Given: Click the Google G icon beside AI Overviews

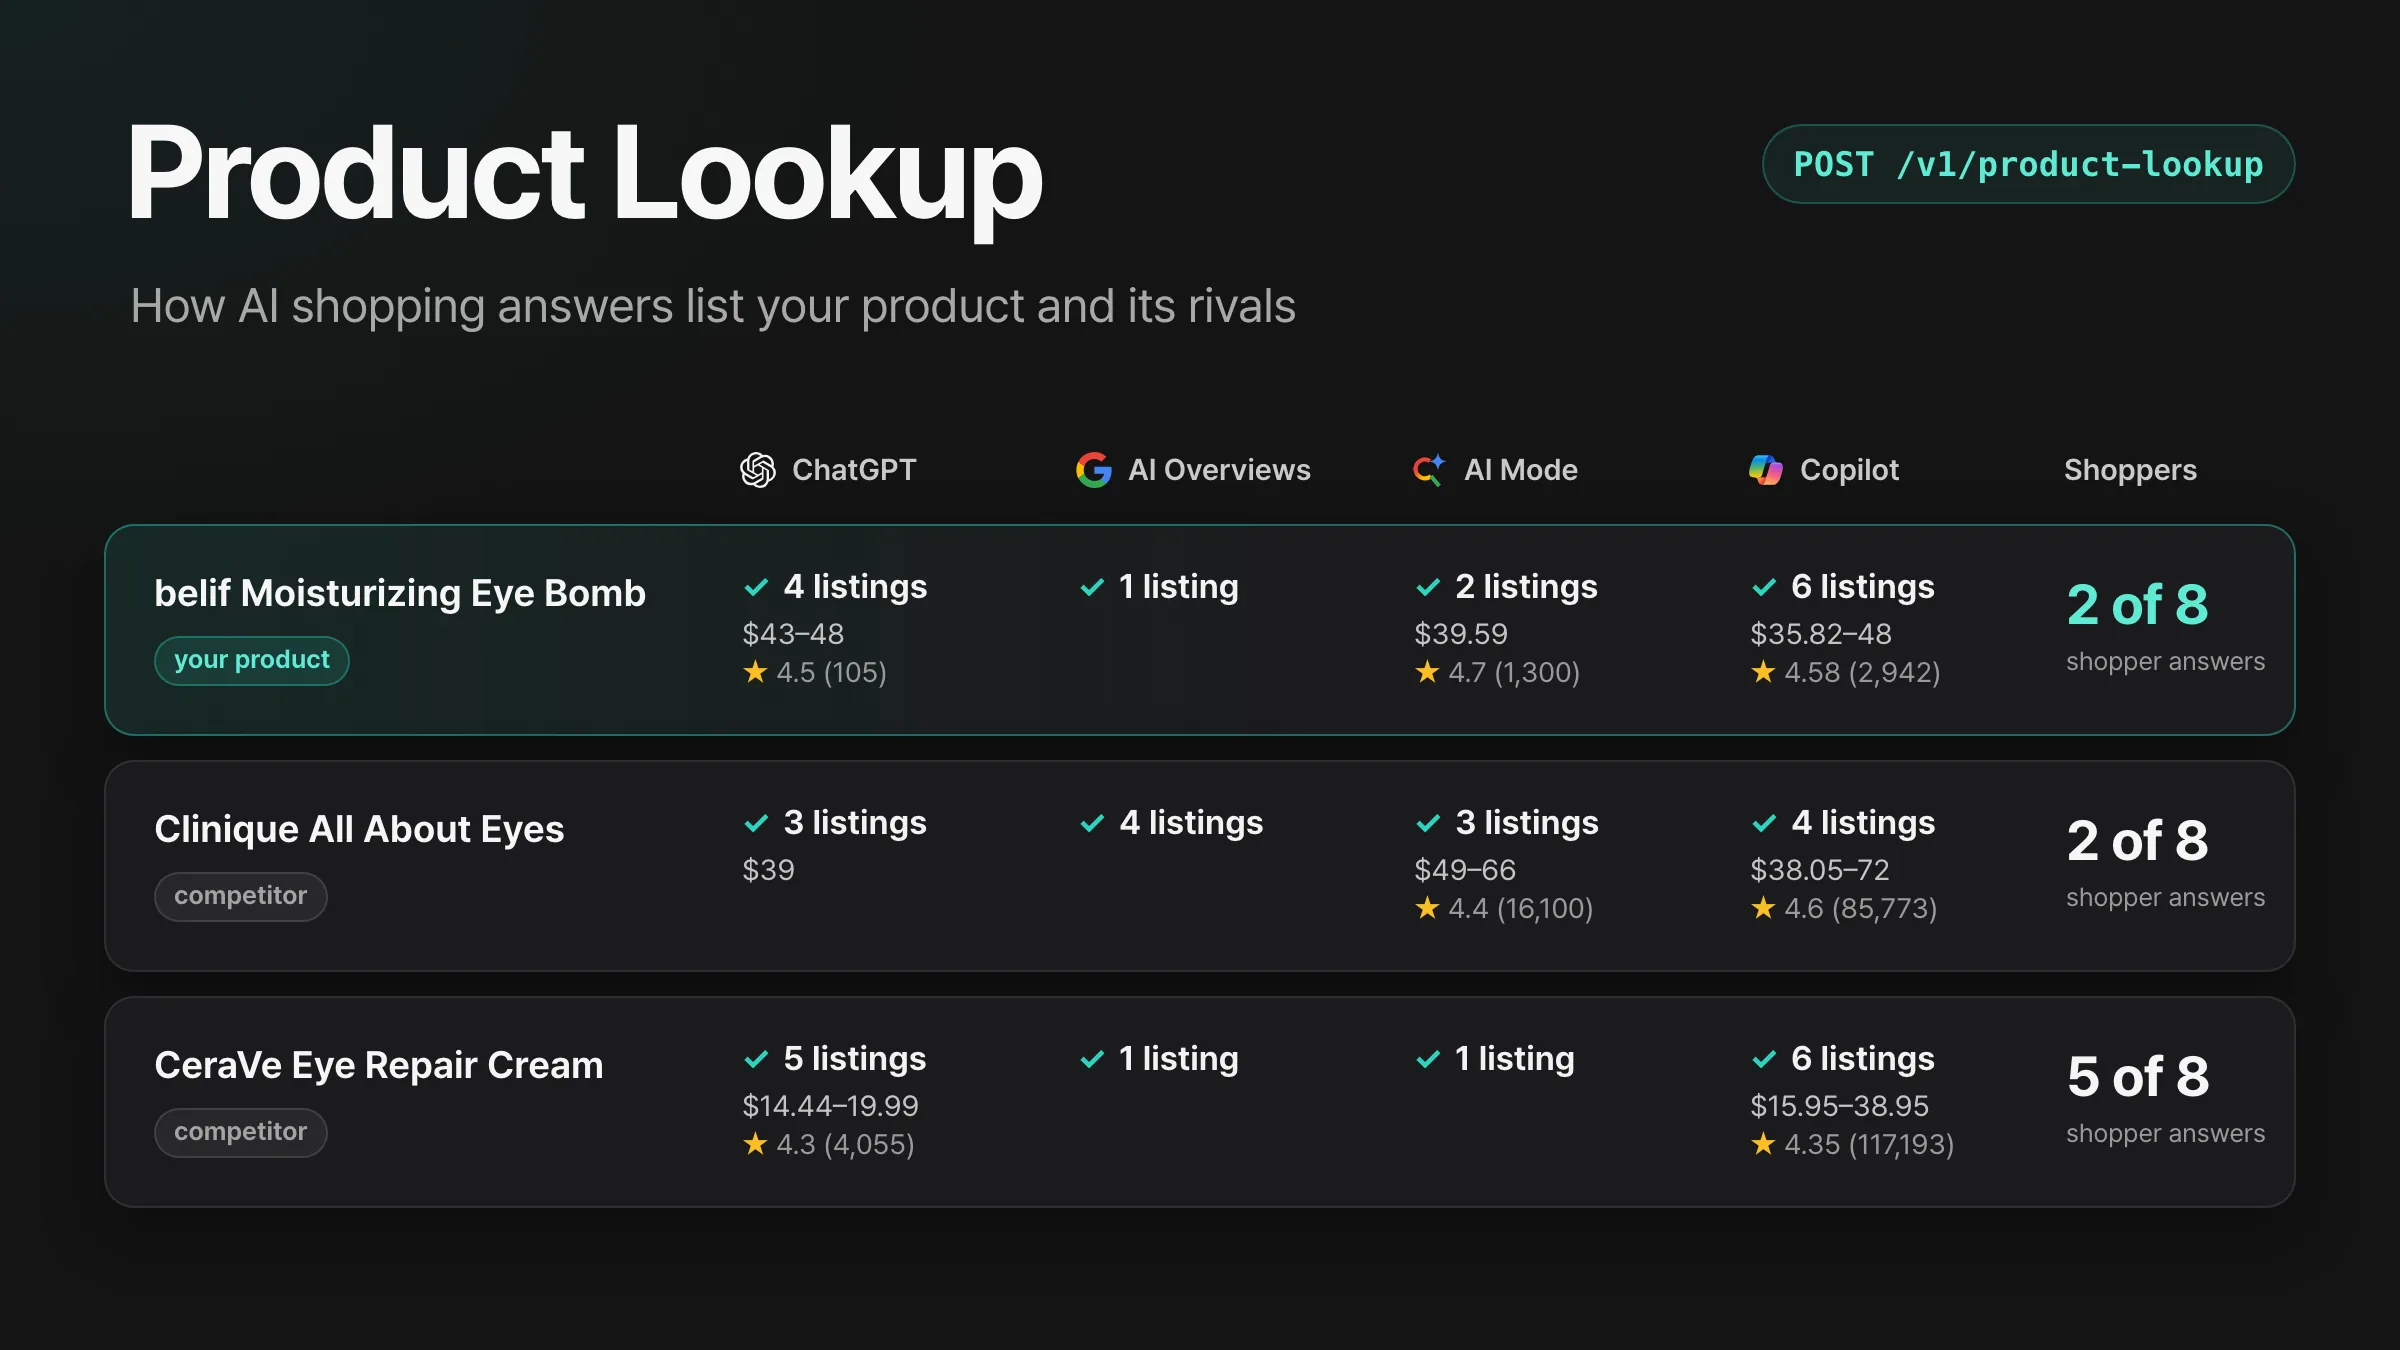Looking at the screenshot, I should point(1094,470).
